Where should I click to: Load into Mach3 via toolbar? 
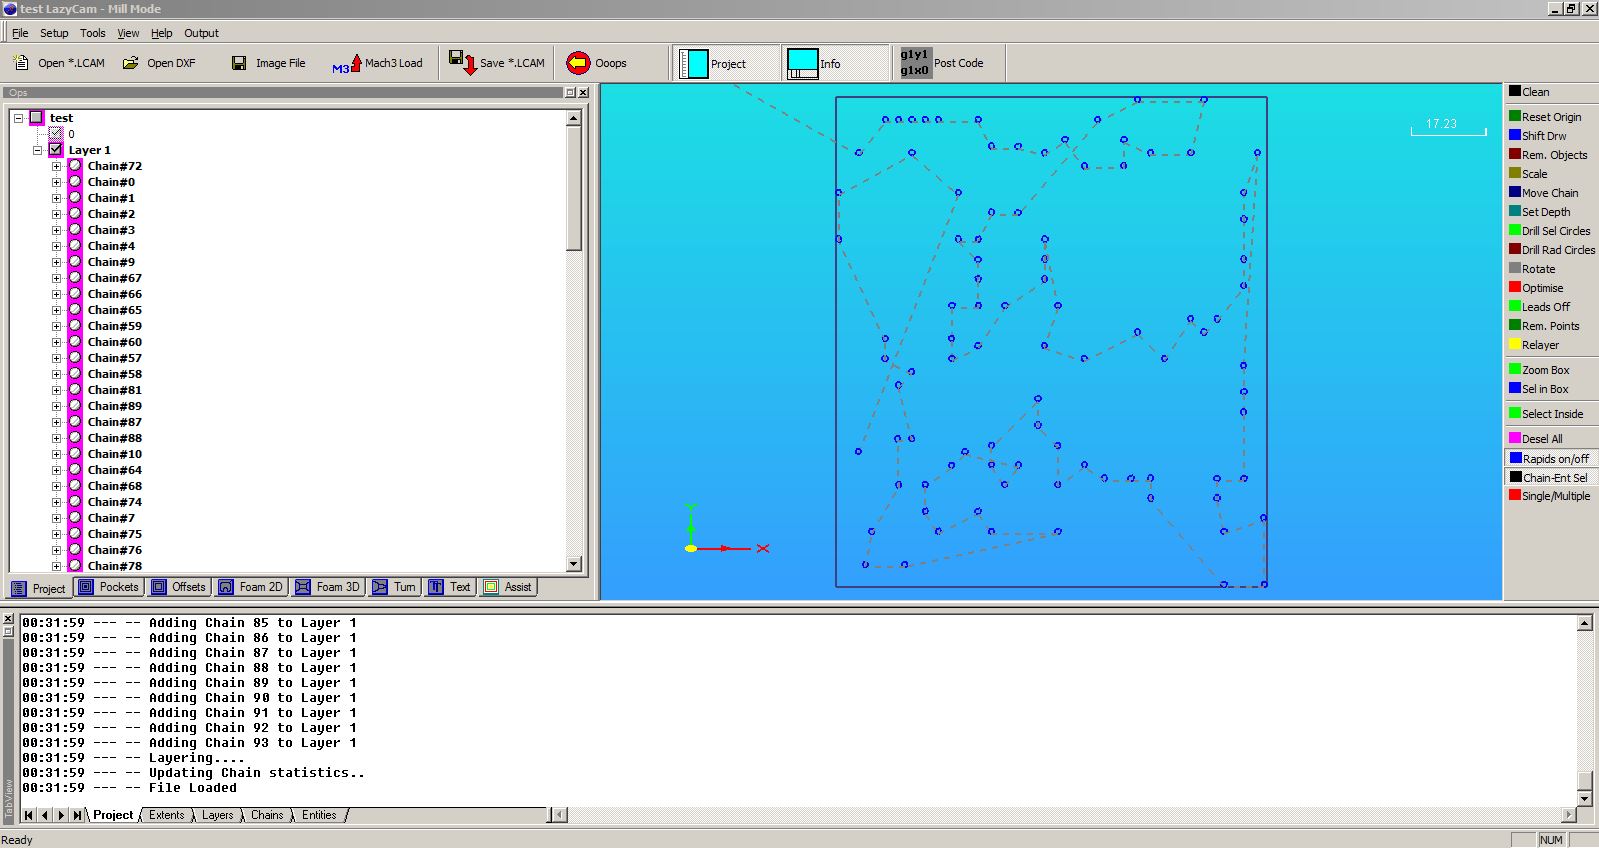click(x=348, y=64)
